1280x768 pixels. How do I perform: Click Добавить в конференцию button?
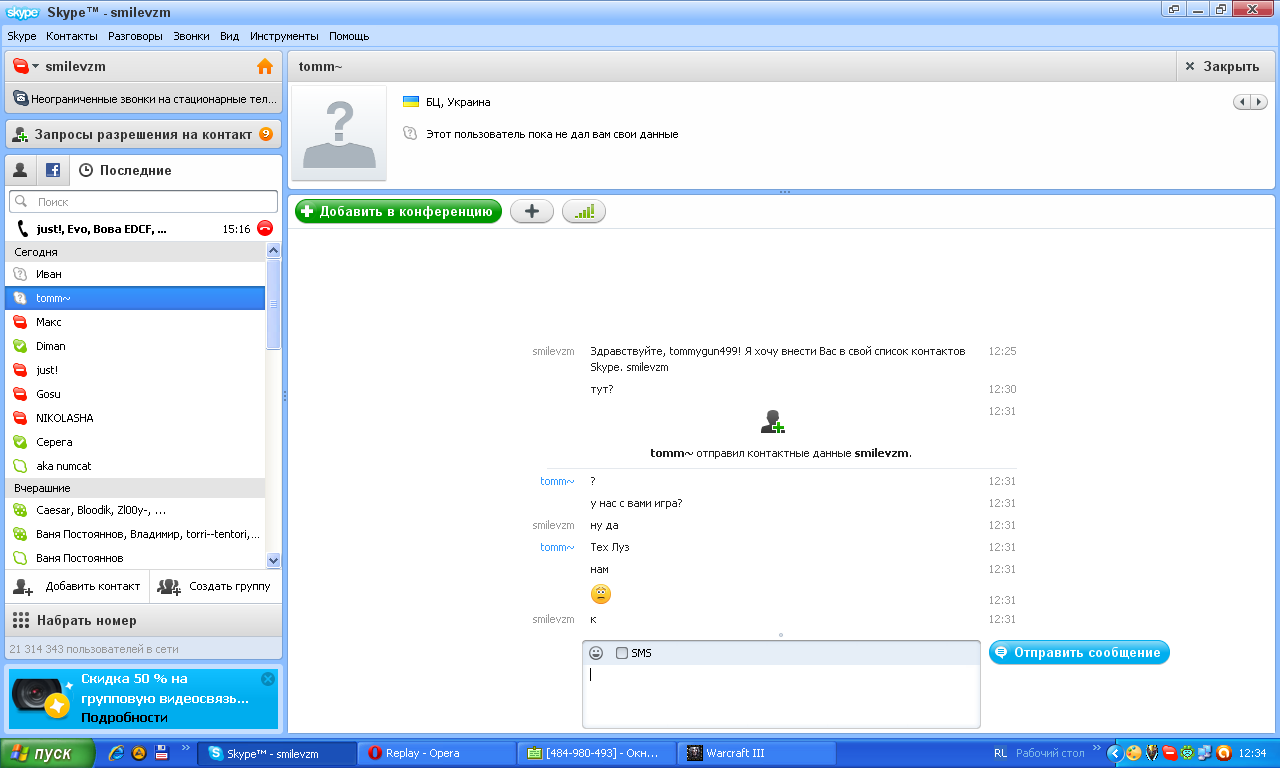coord(398,211)
